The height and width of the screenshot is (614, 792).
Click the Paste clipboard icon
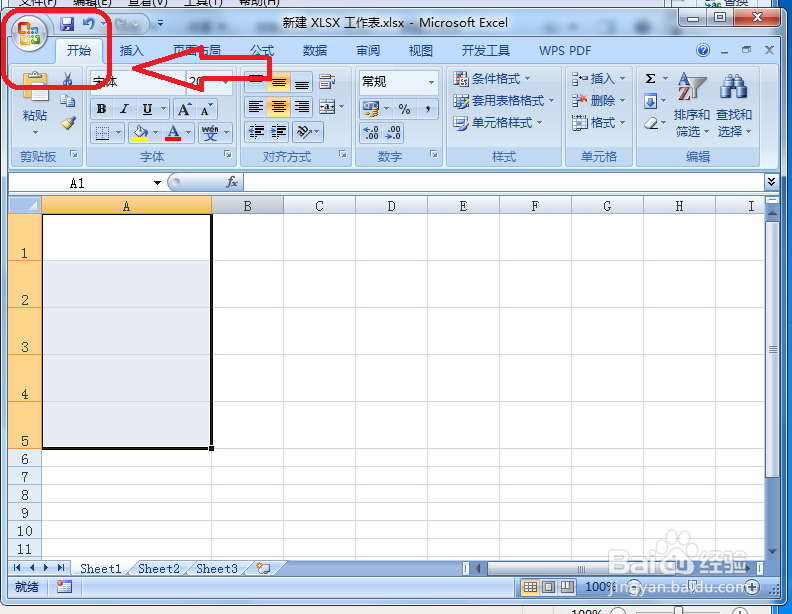[35, 86]
